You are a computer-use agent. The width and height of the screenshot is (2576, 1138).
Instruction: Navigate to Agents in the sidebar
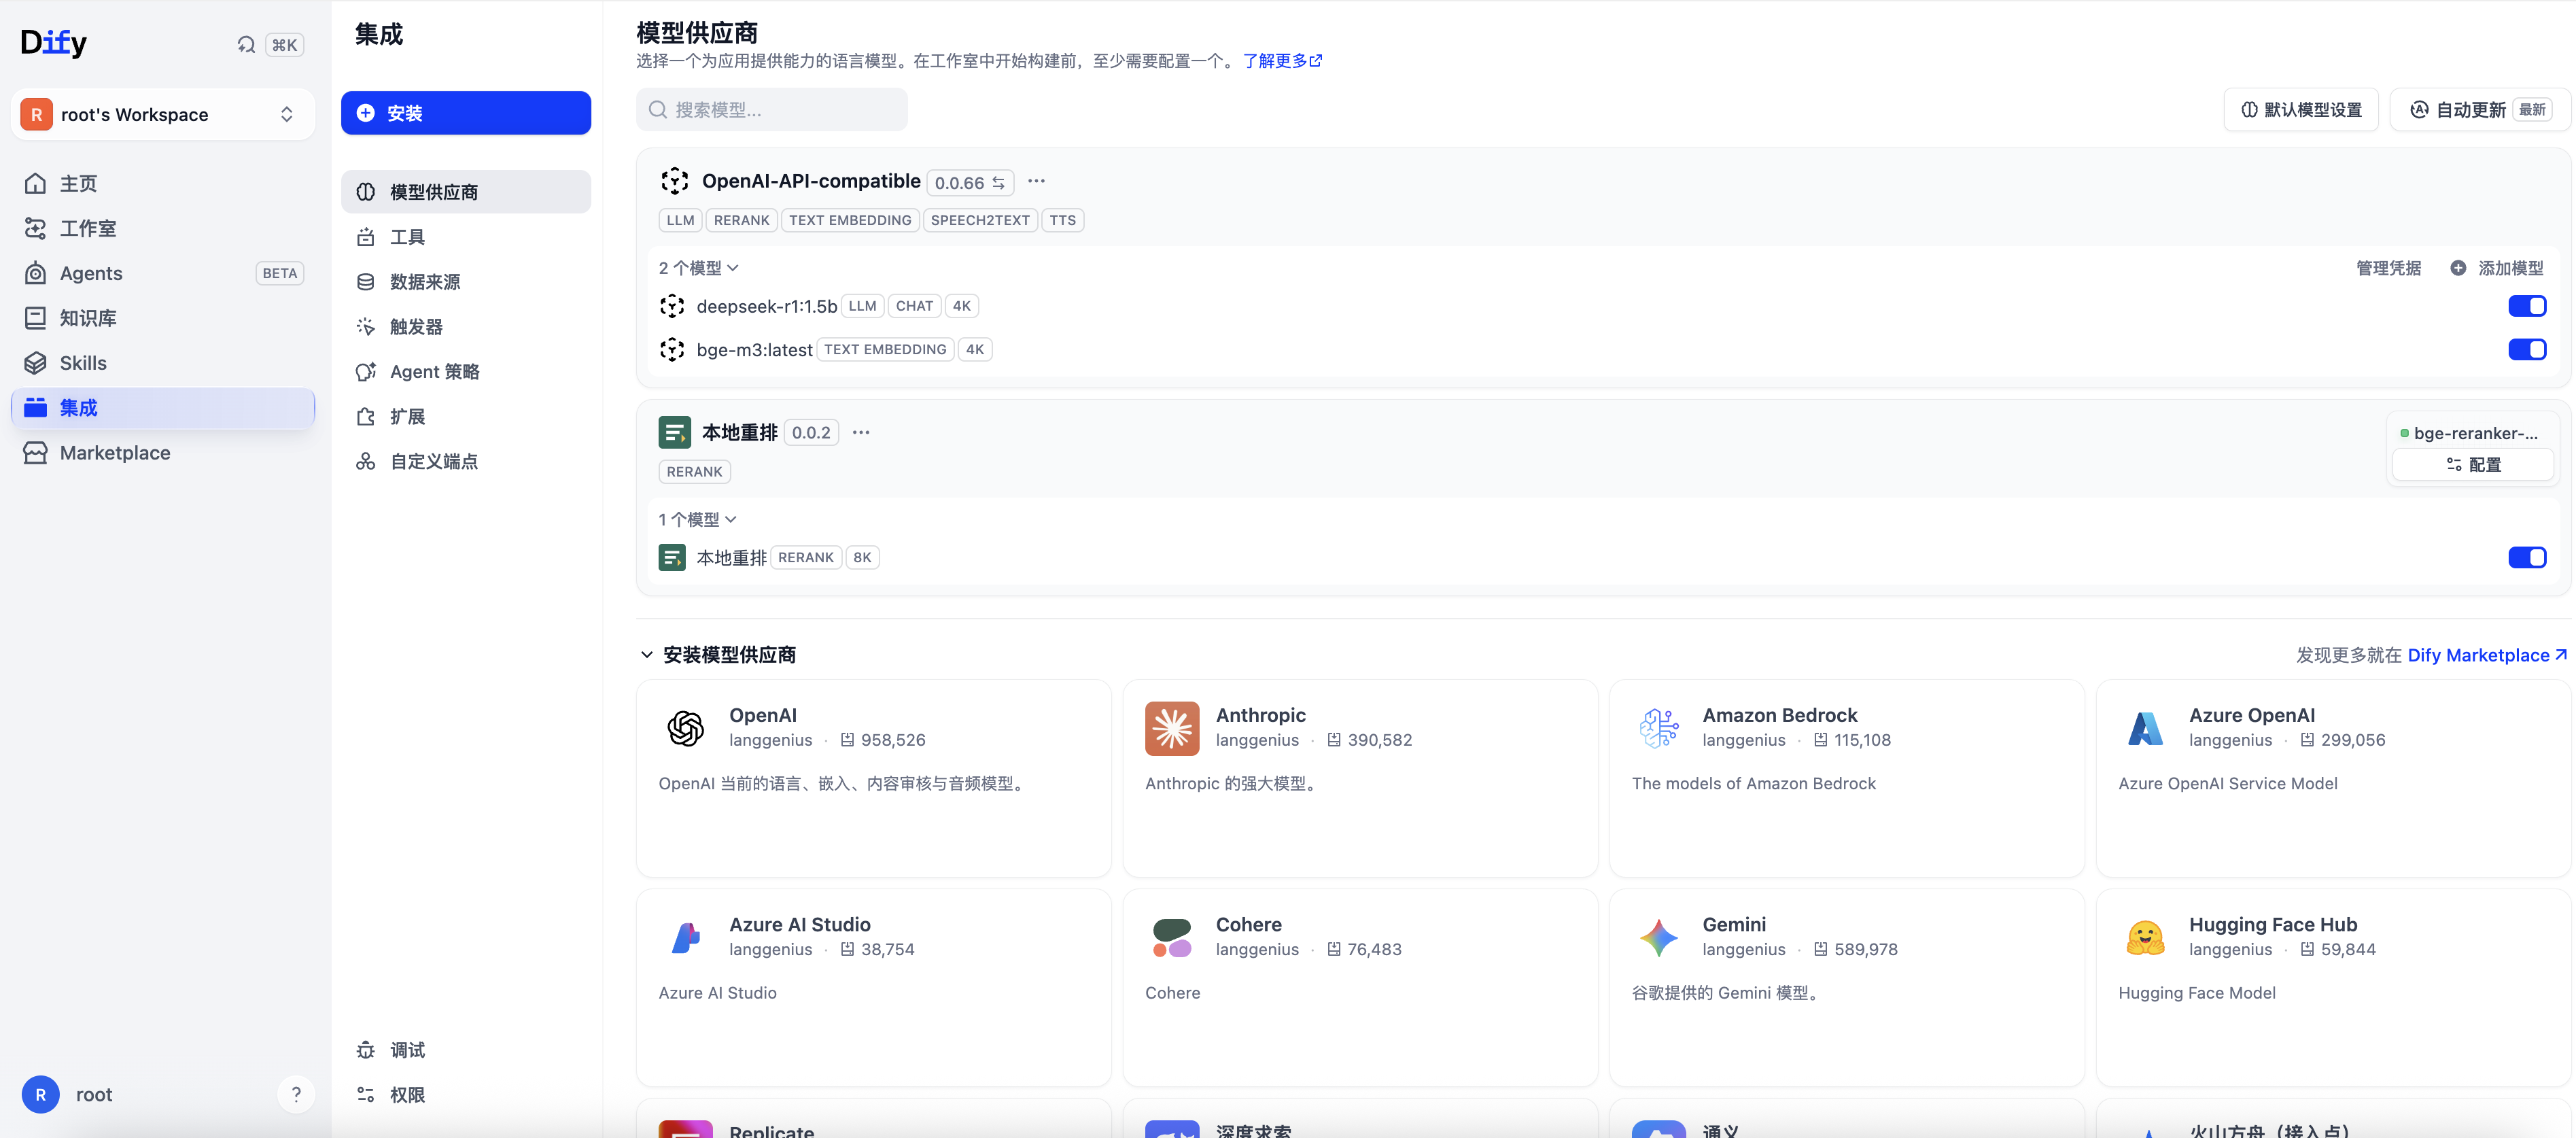[x=162, y=273]
